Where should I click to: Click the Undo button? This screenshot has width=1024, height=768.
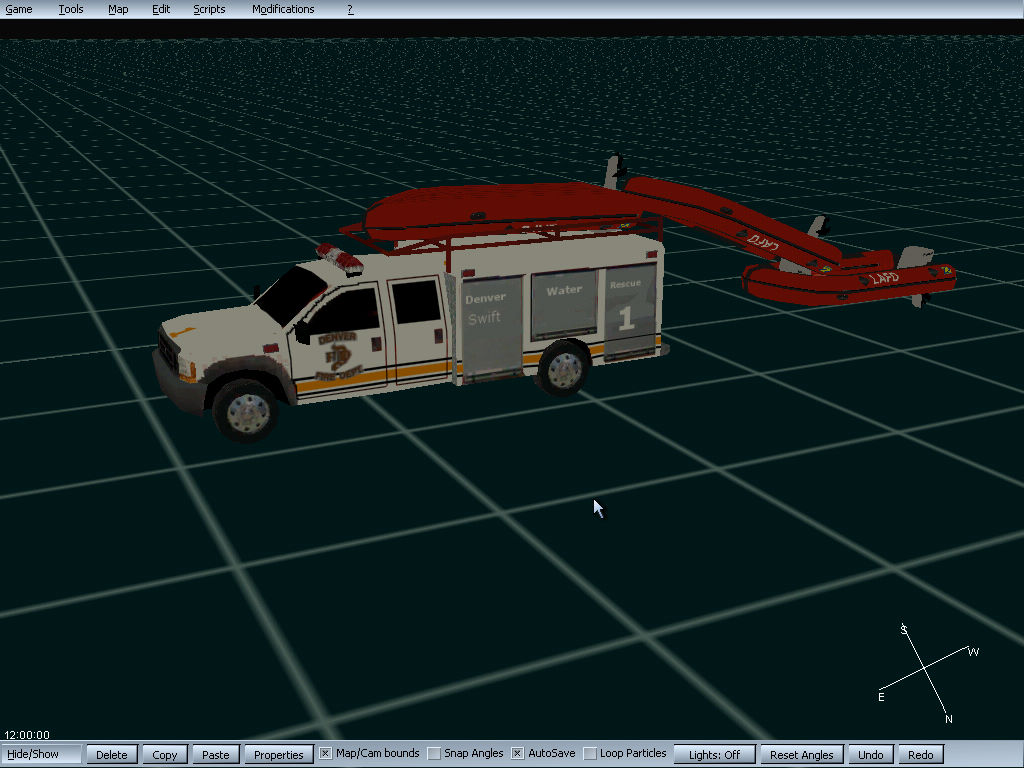point(871,755)
